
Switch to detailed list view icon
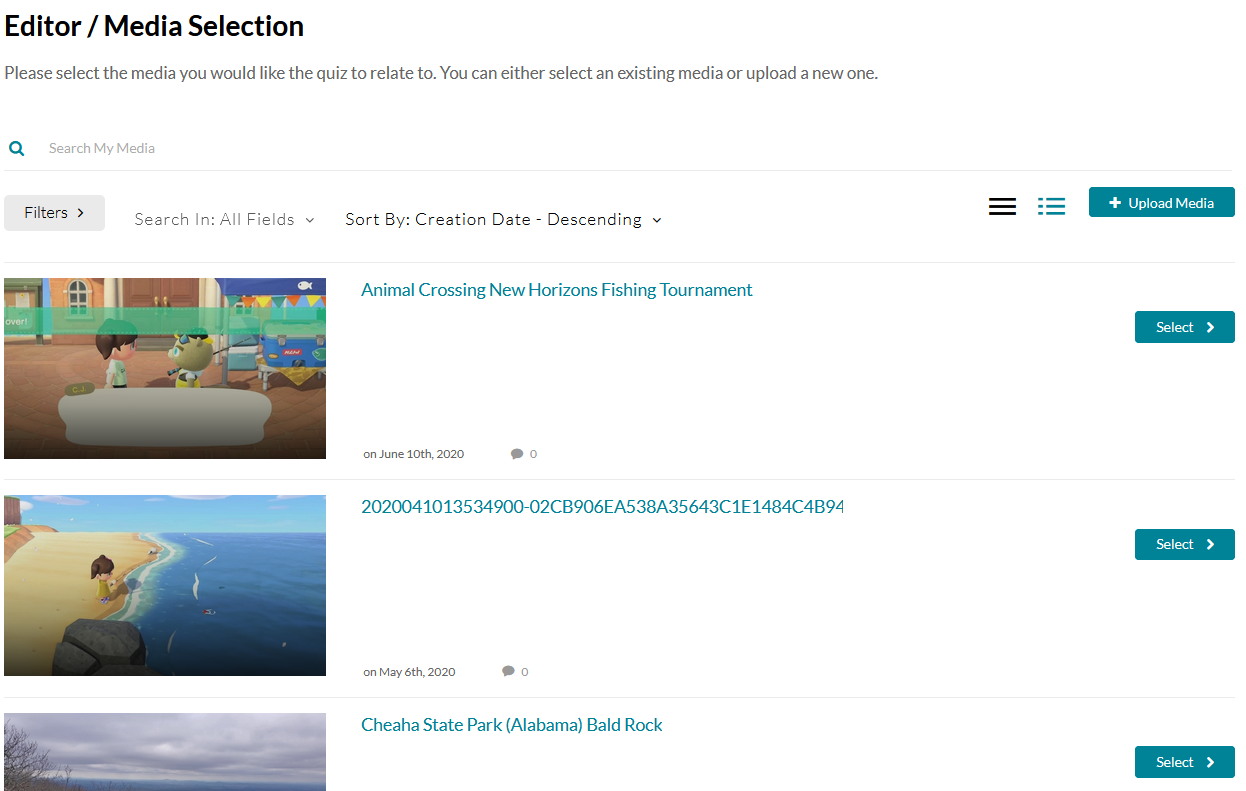[x=1051, y=206]
